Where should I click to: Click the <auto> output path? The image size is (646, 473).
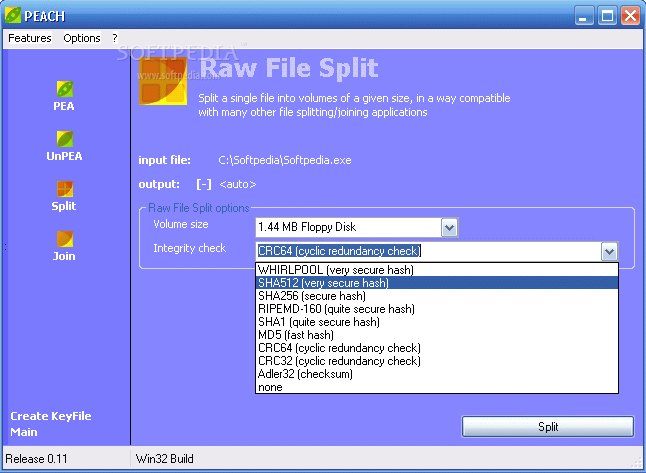coord(238,184)
